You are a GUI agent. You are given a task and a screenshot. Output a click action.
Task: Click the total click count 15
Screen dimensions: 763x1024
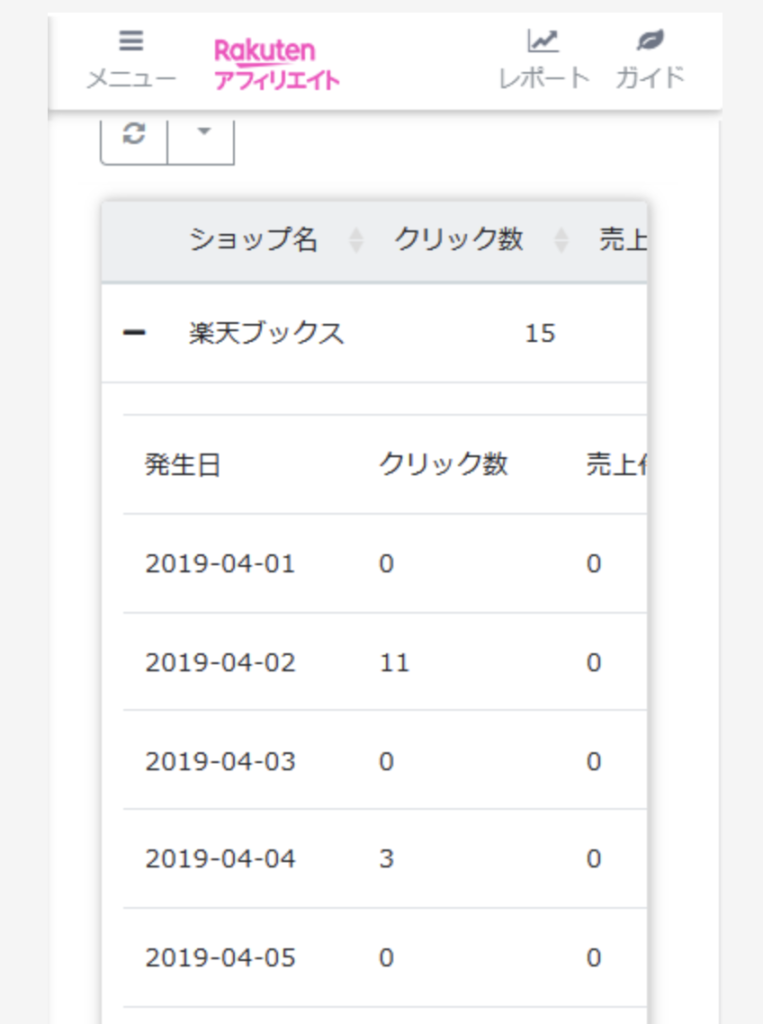pos(540,334)
